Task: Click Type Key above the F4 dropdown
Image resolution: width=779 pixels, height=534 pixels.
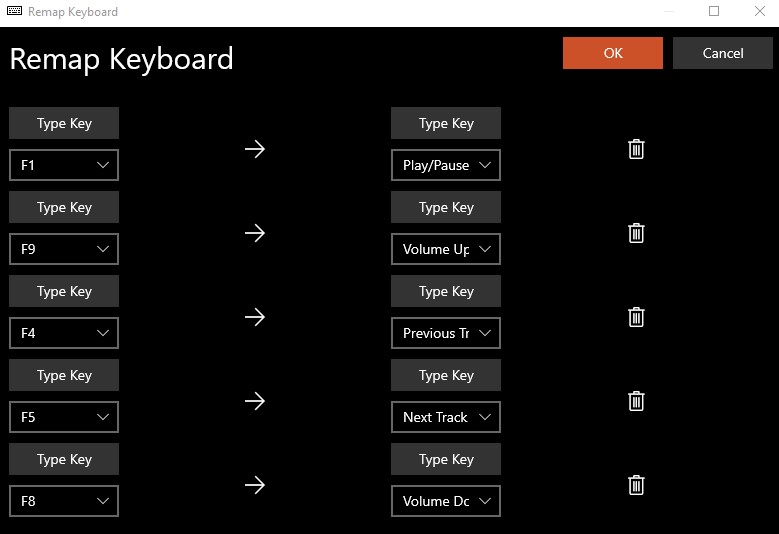Action: click(64, 291)
